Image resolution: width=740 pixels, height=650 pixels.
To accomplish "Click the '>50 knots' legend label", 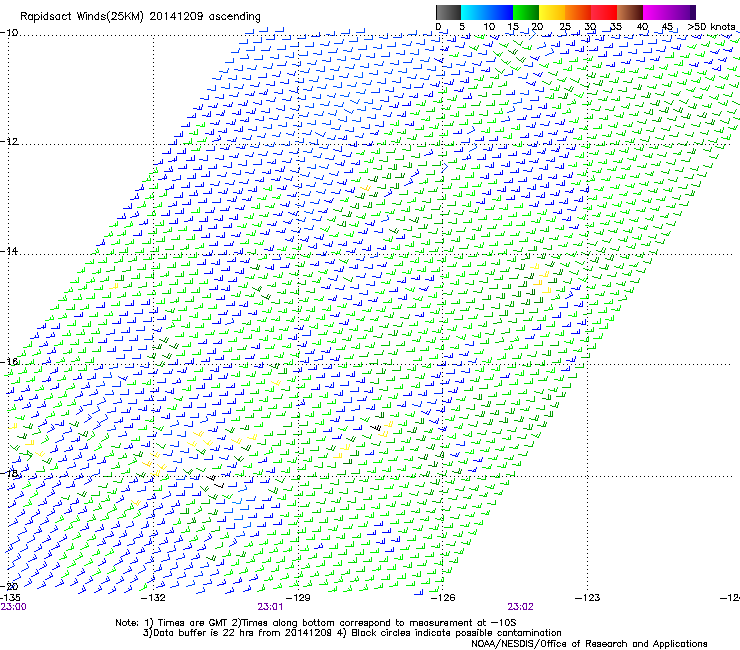I will coord(711,26).
